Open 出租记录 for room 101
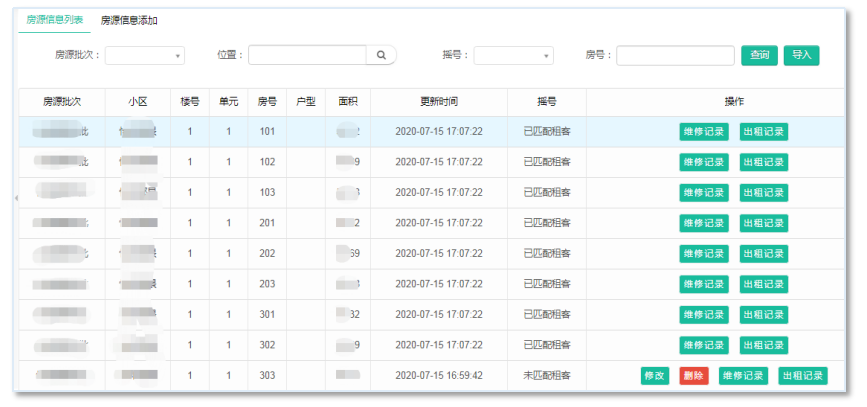 [x=763, y=131]
